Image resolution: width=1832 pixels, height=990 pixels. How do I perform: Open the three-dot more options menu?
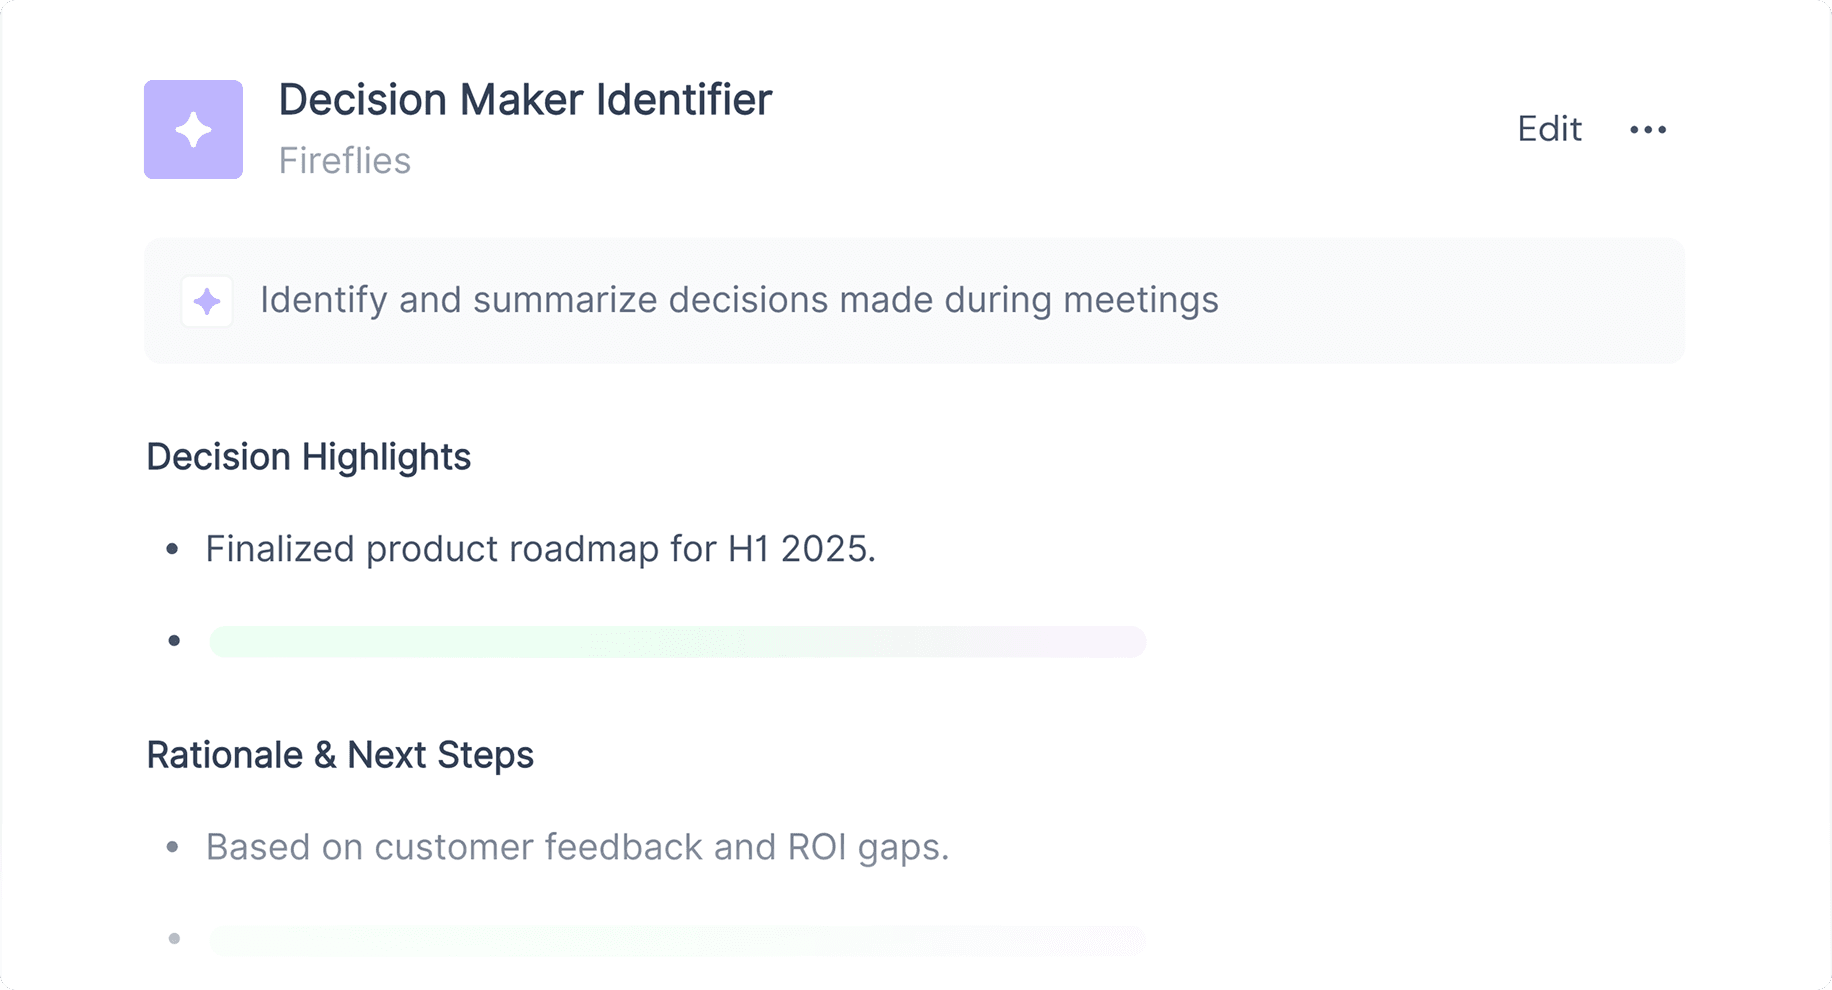[x=1648, y=129]
